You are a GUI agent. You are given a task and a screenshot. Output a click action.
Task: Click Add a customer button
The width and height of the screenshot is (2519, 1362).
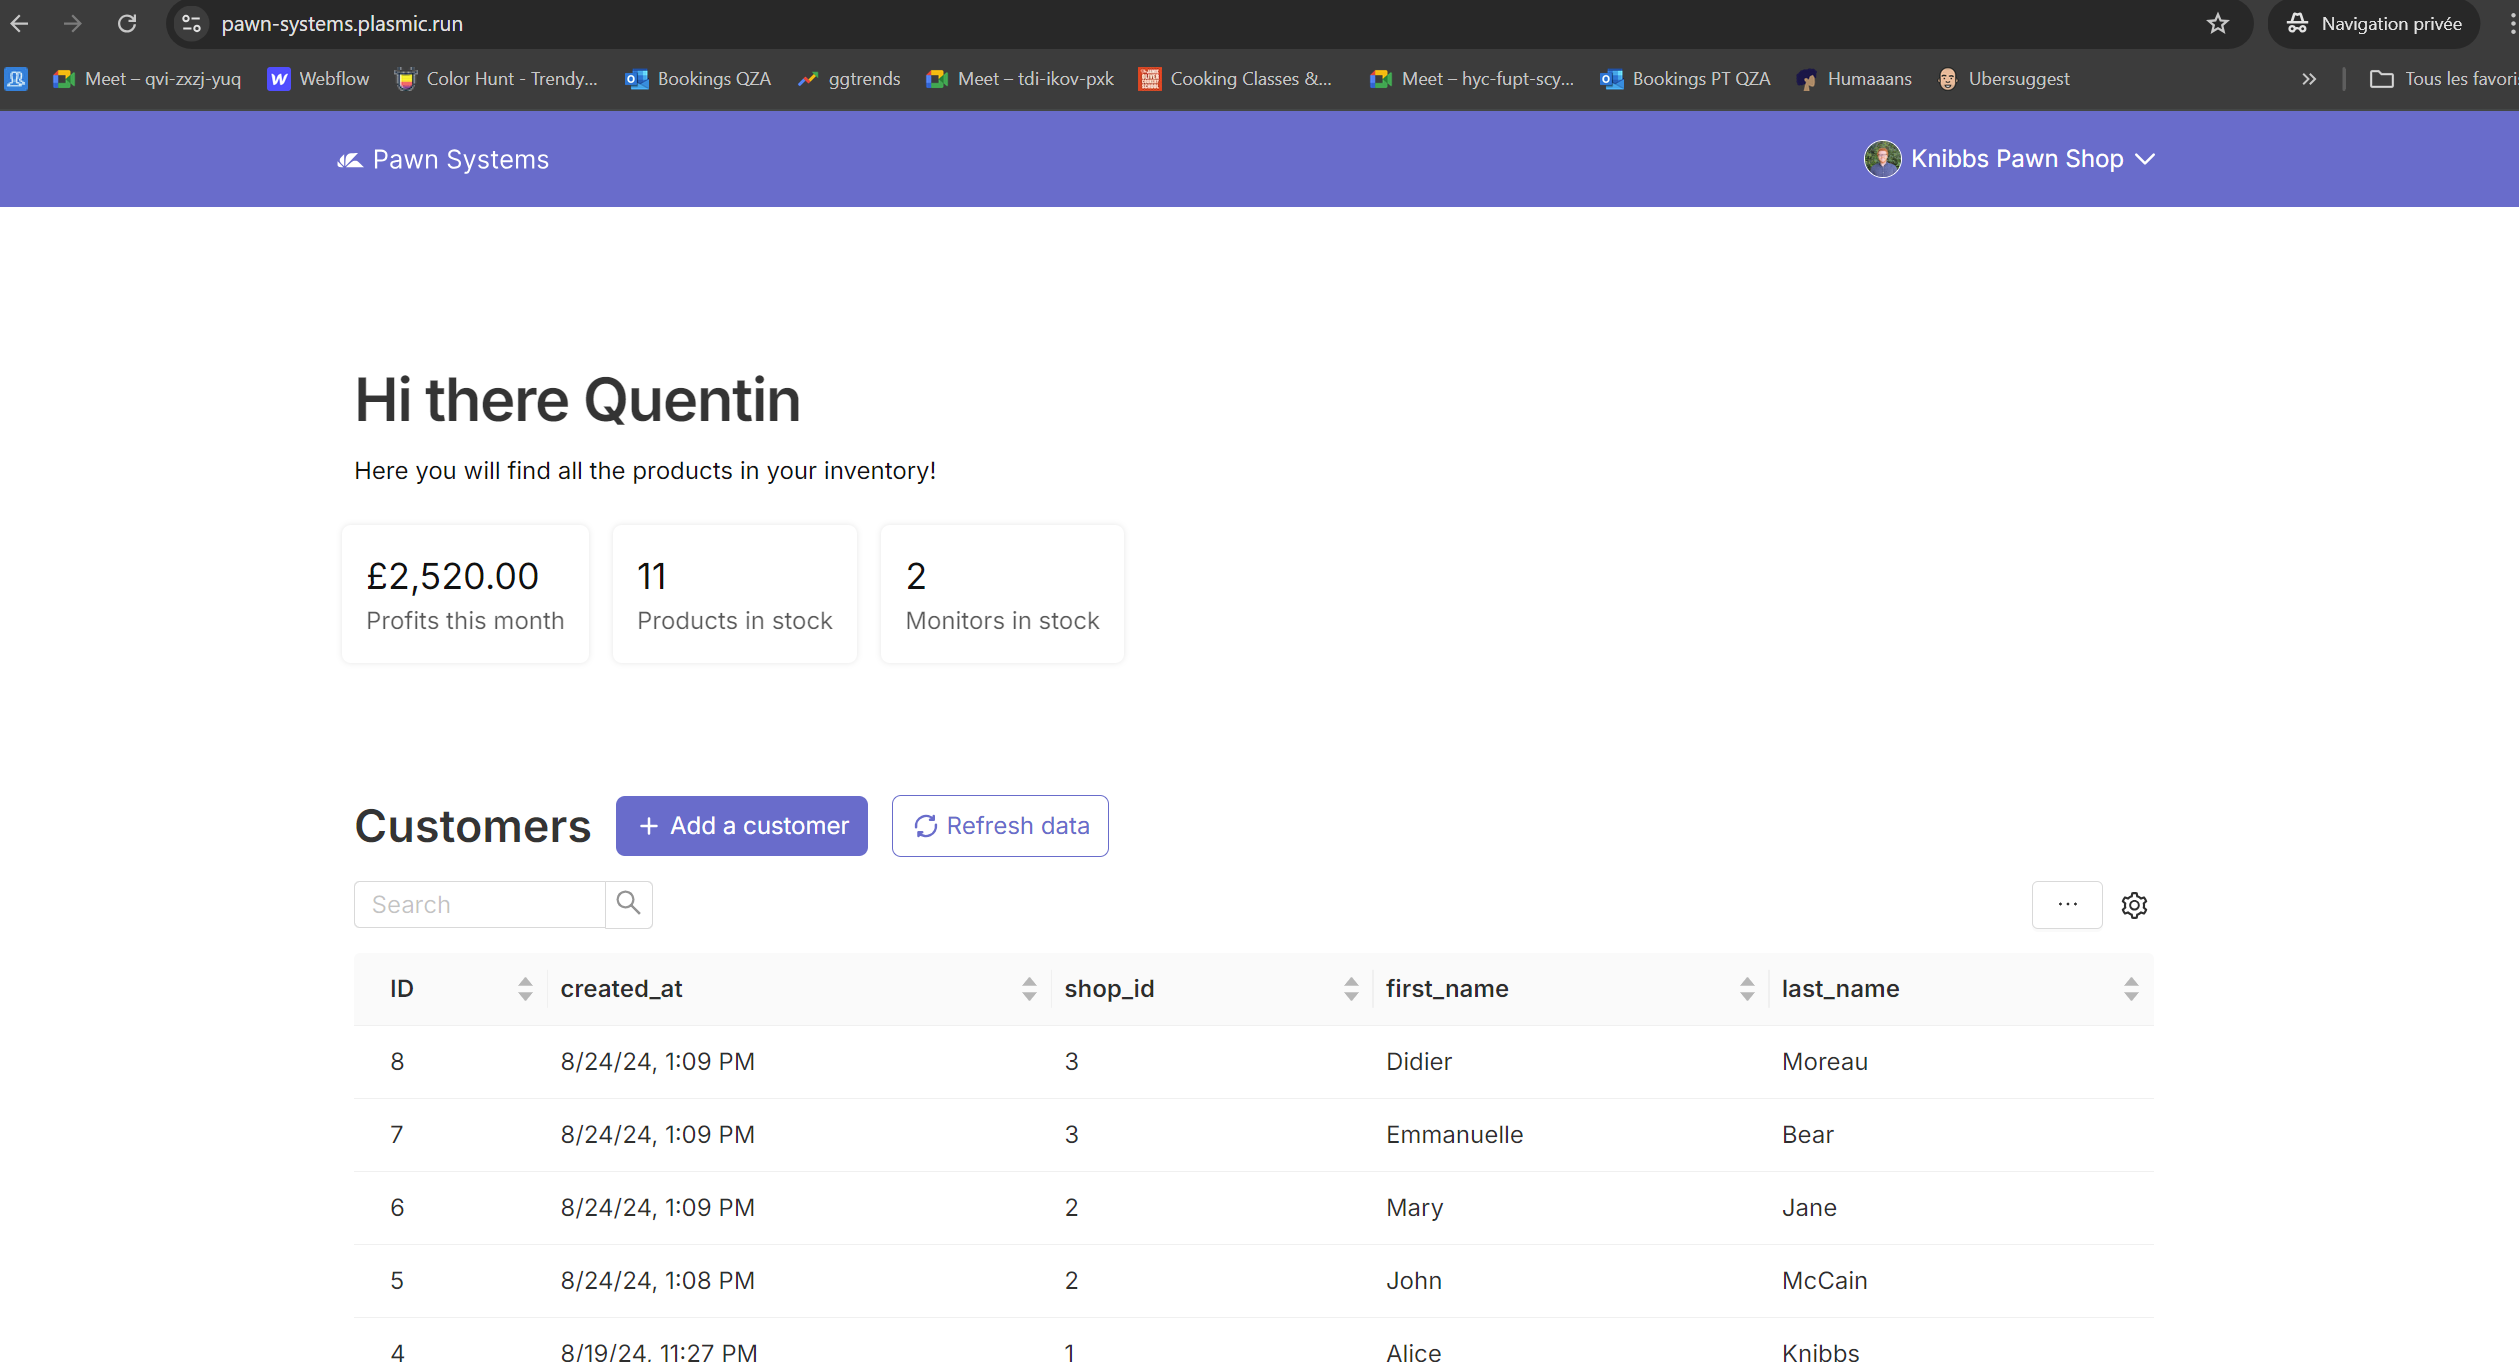click(x=741, y=826)
